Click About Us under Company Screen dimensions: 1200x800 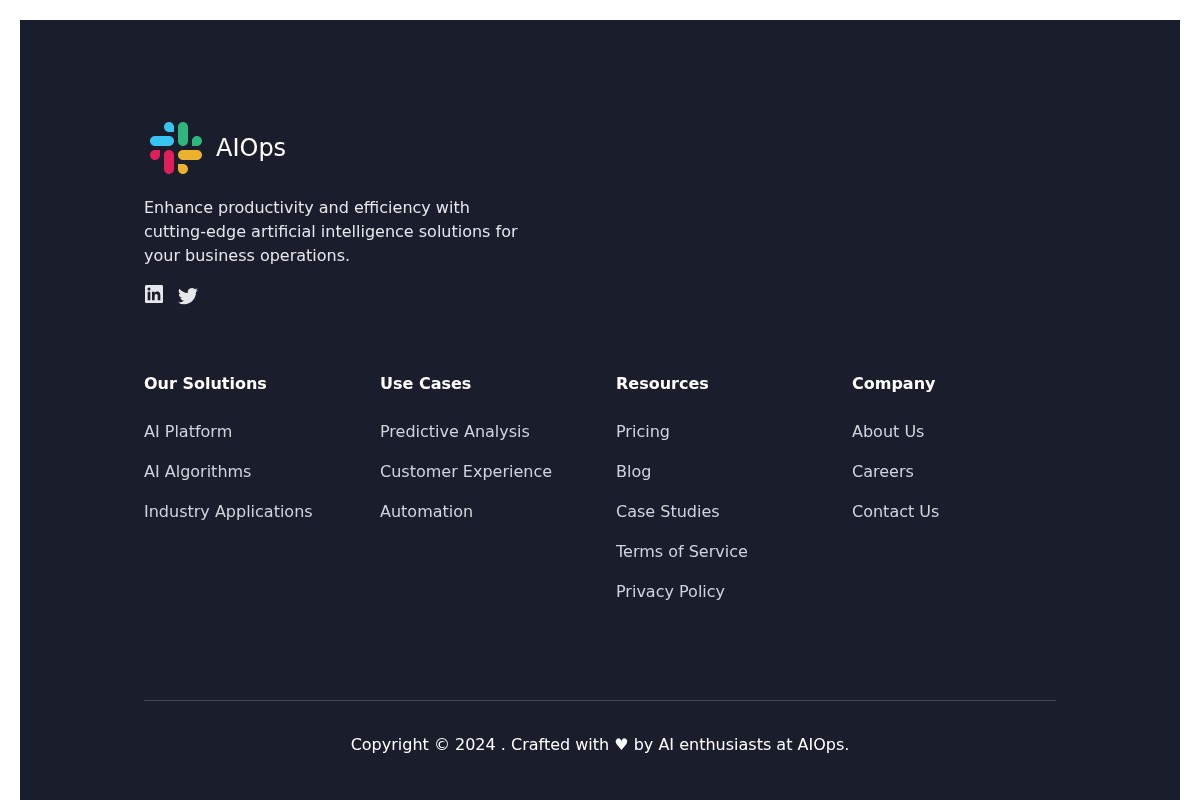[x=888, y=431]
